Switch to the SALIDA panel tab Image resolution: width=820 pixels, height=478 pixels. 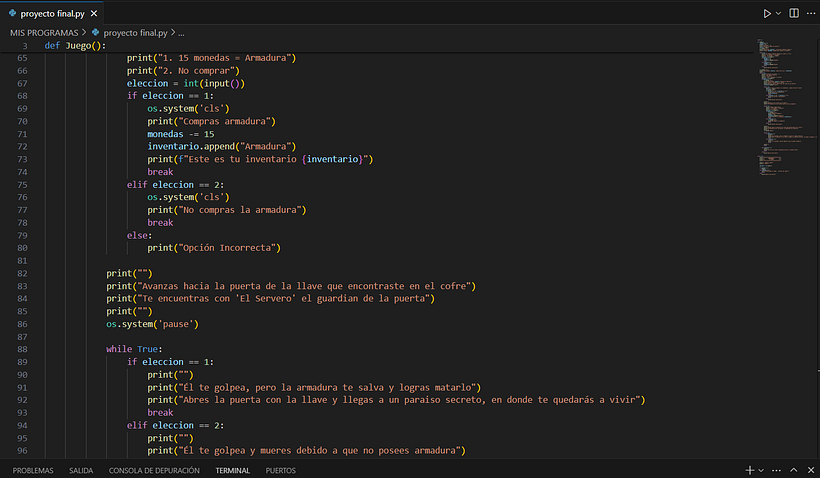(x=81, y=470)
